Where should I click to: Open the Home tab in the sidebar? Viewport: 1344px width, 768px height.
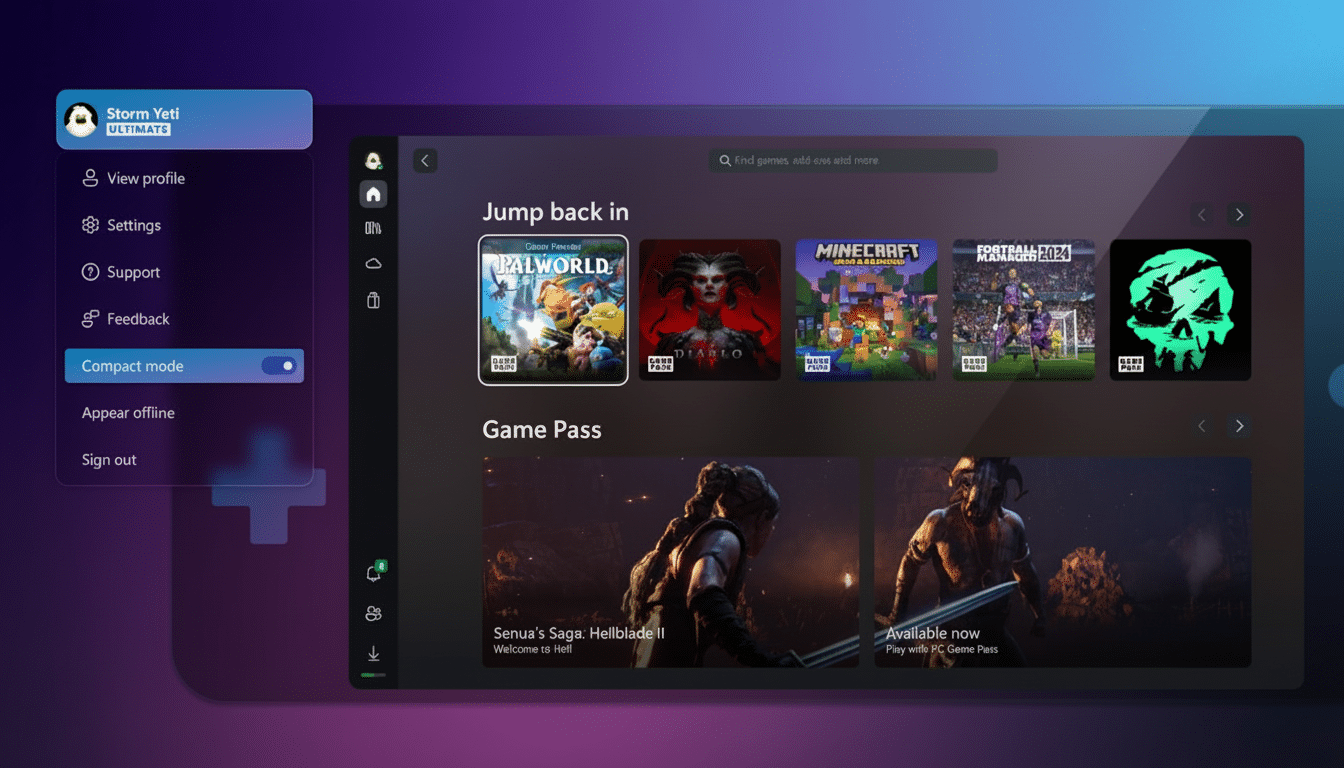pyautogui.click(x=373, y=194)
